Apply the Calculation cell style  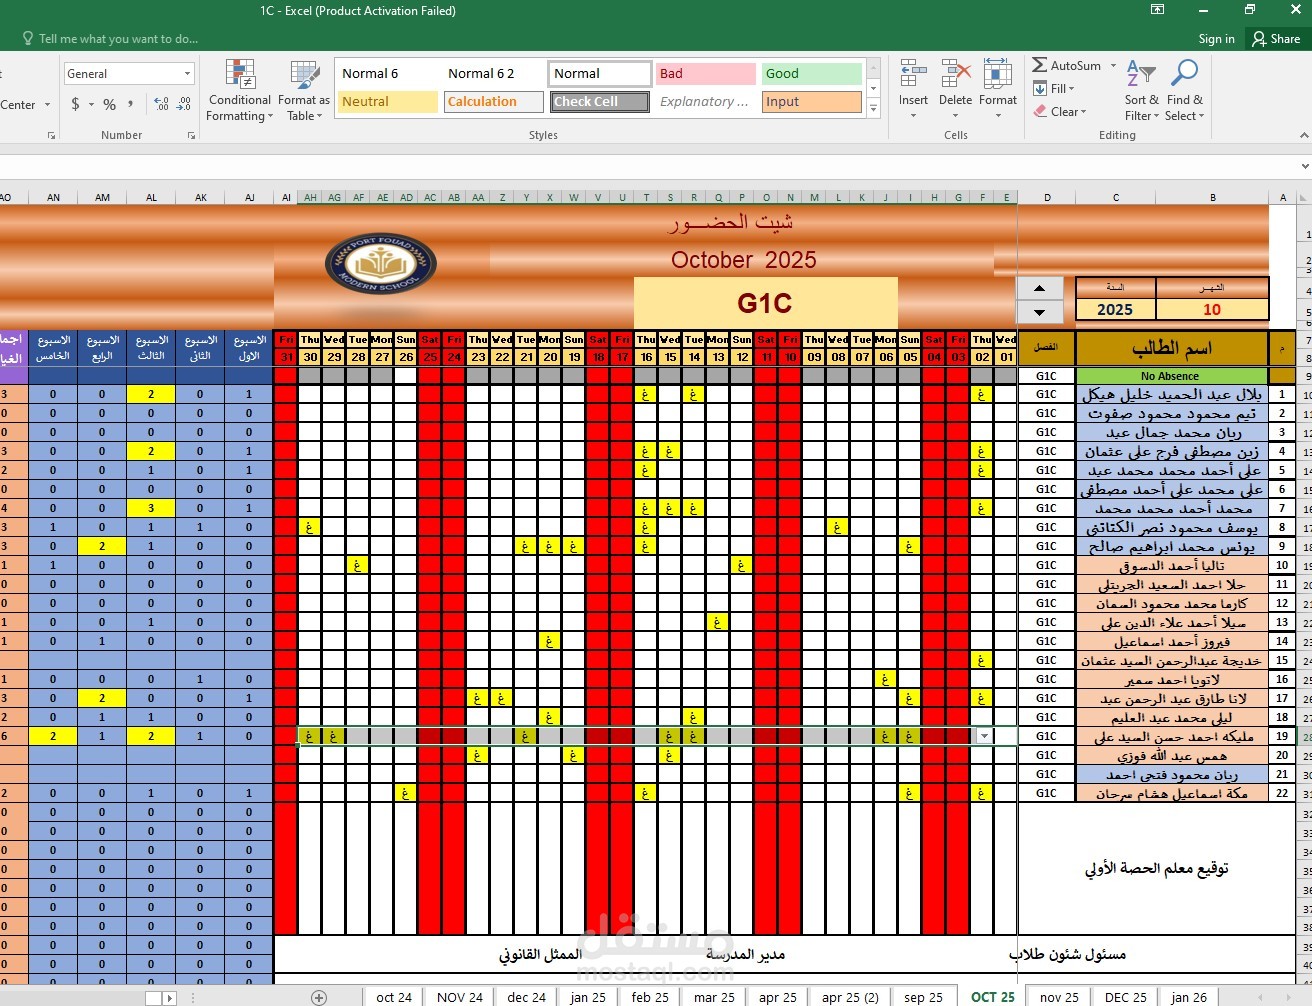point(493,102)
